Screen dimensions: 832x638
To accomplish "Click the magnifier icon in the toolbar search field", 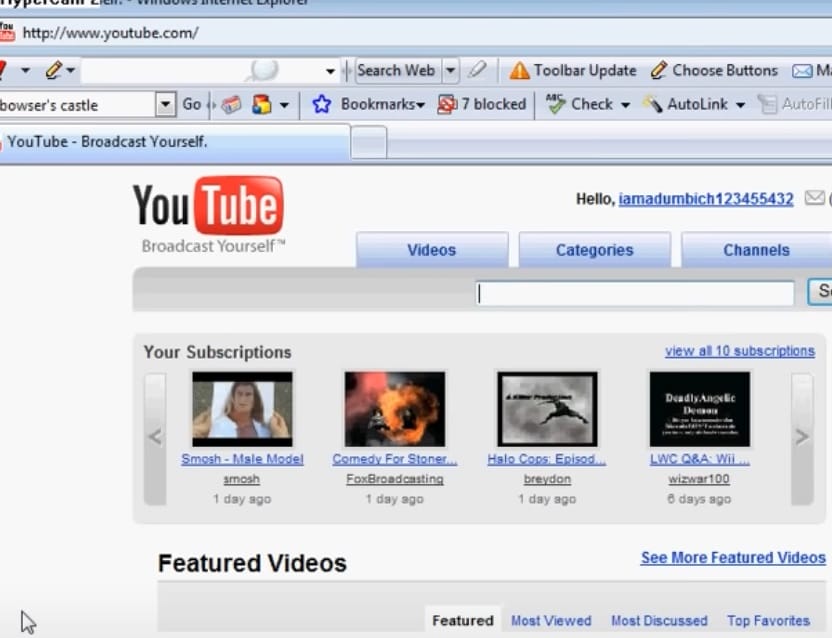I will click(264, 70).
